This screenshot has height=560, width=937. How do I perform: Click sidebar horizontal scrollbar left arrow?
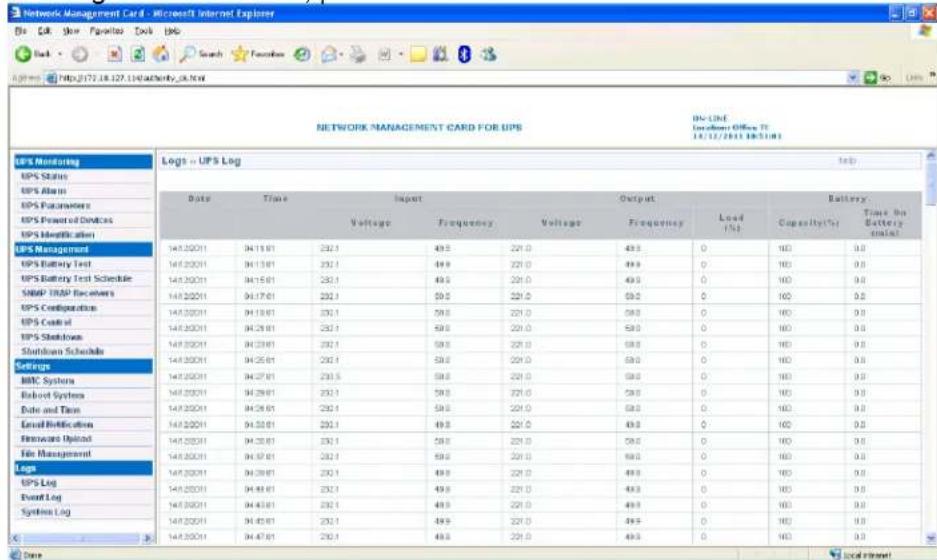click(16, 538)
